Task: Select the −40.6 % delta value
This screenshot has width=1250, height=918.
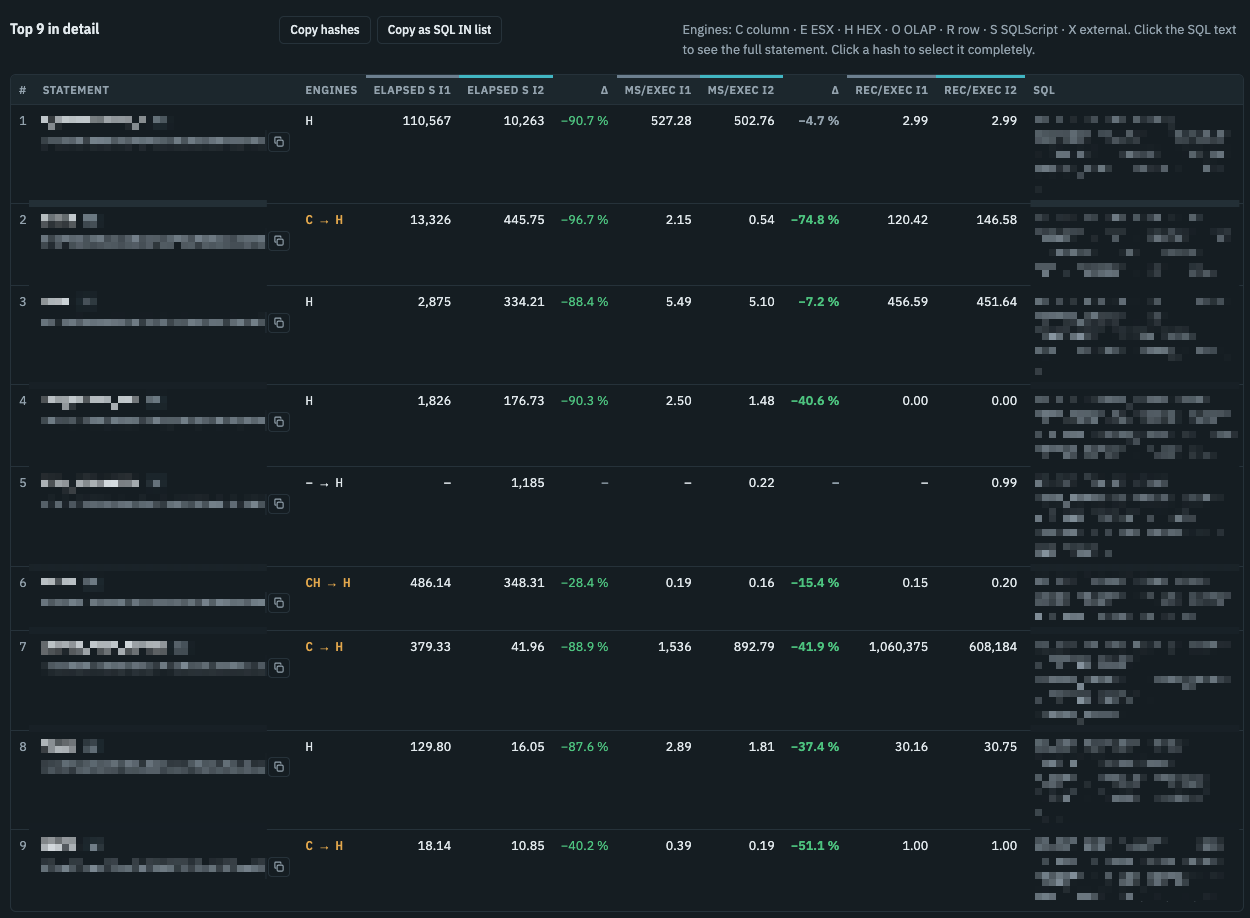Action: tap(815, 401)
